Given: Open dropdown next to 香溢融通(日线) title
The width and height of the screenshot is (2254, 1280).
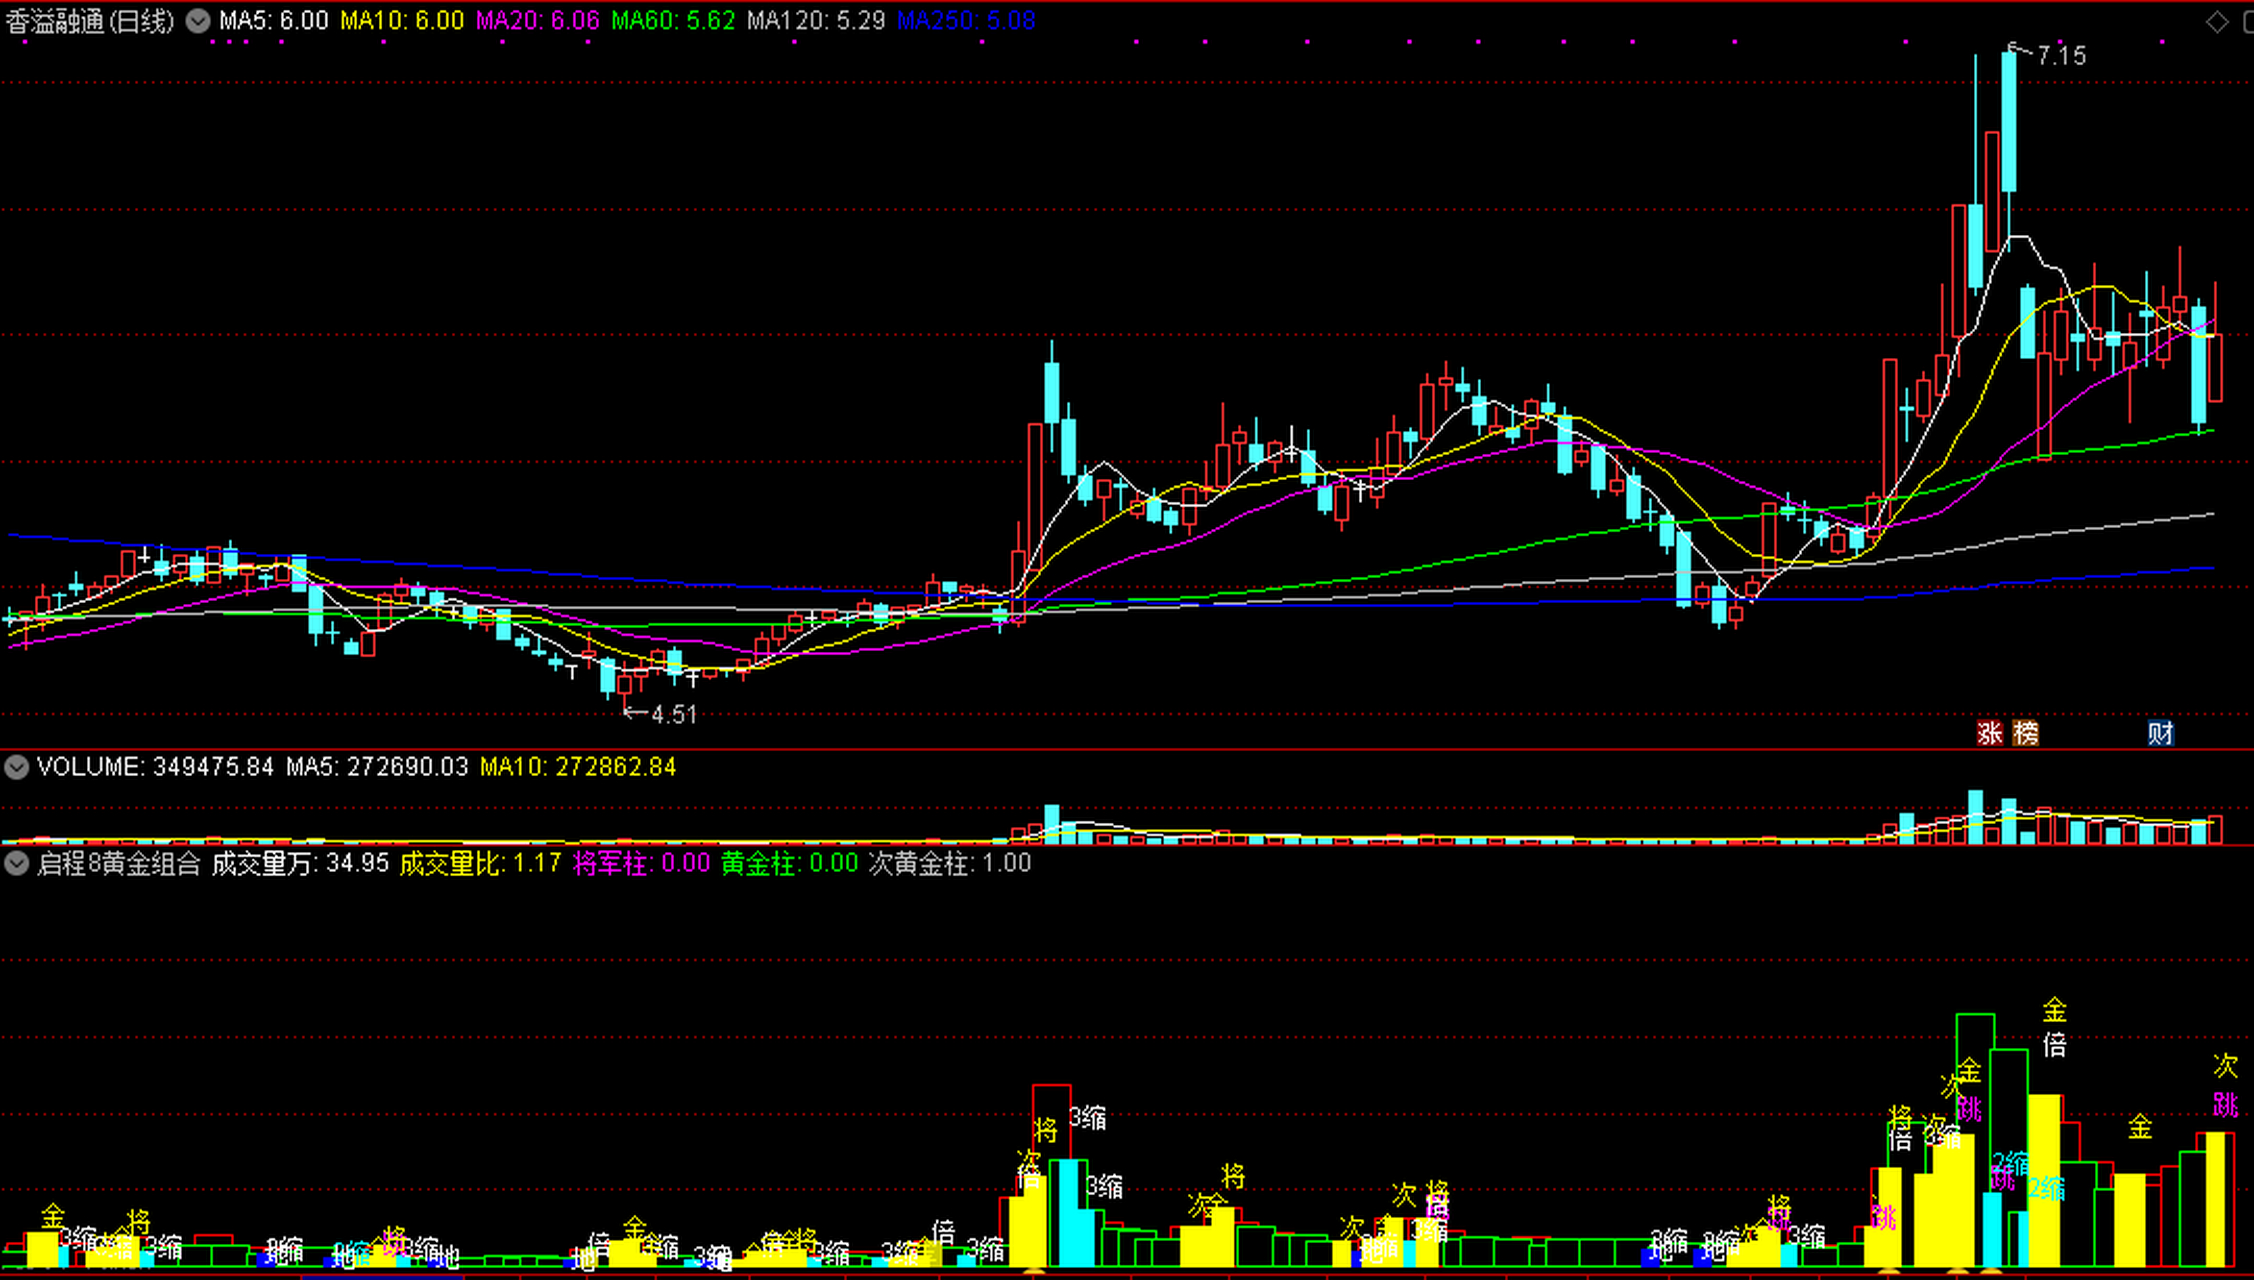Looking at the screenshot, I should tap(198, 21).
